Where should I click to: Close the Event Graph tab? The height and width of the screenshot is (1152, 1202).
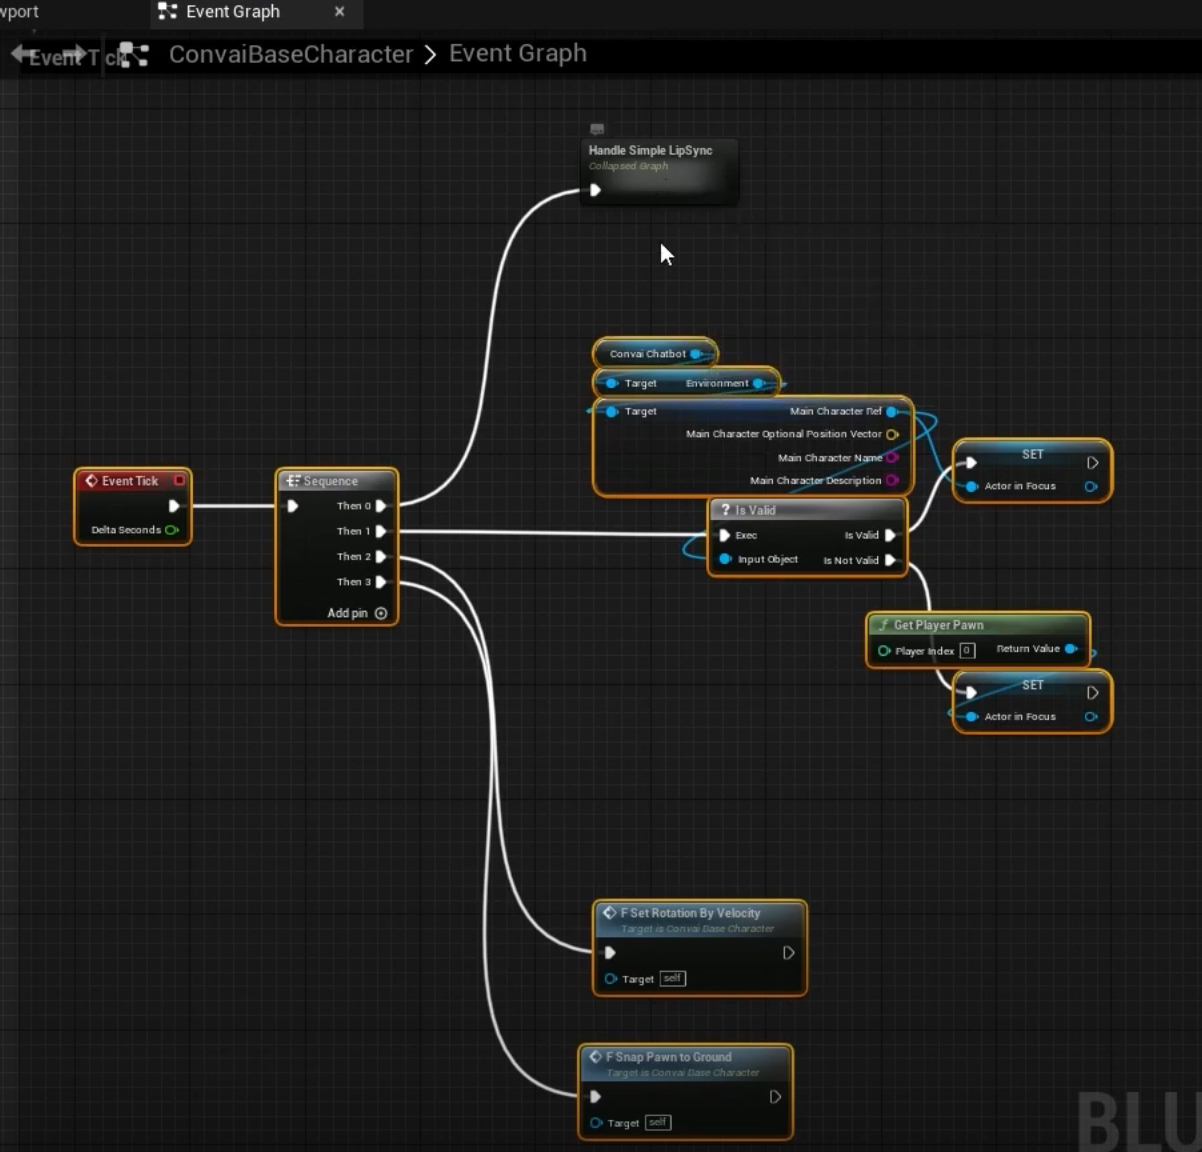coord(339,12)
